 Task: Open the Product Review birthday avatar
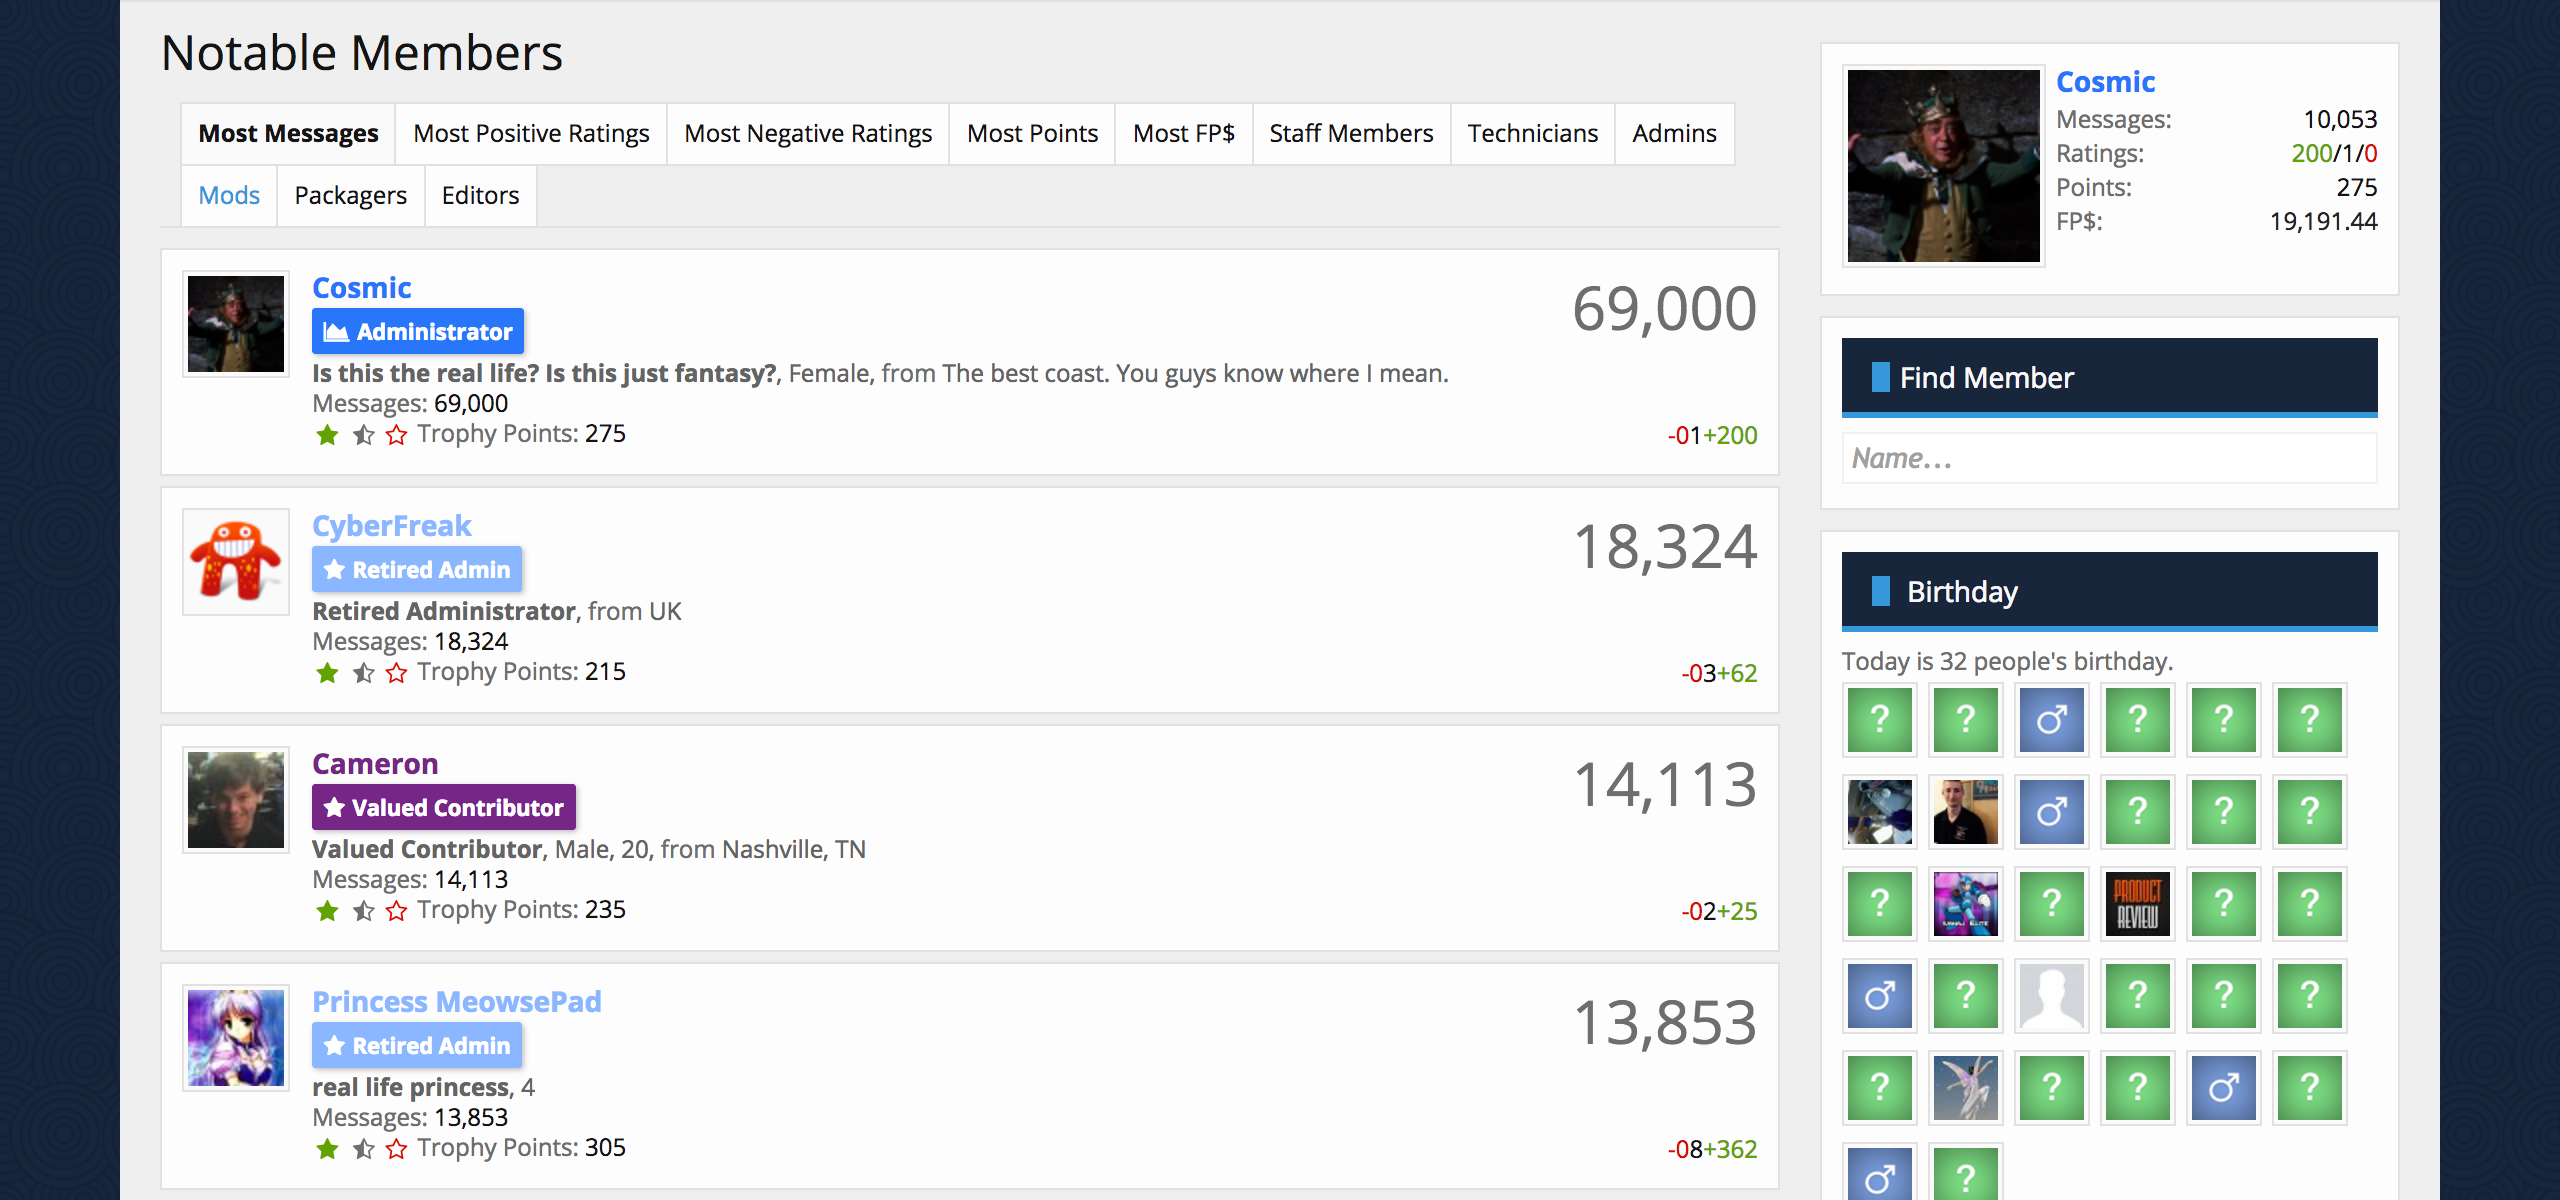[x=2138, y=904]
